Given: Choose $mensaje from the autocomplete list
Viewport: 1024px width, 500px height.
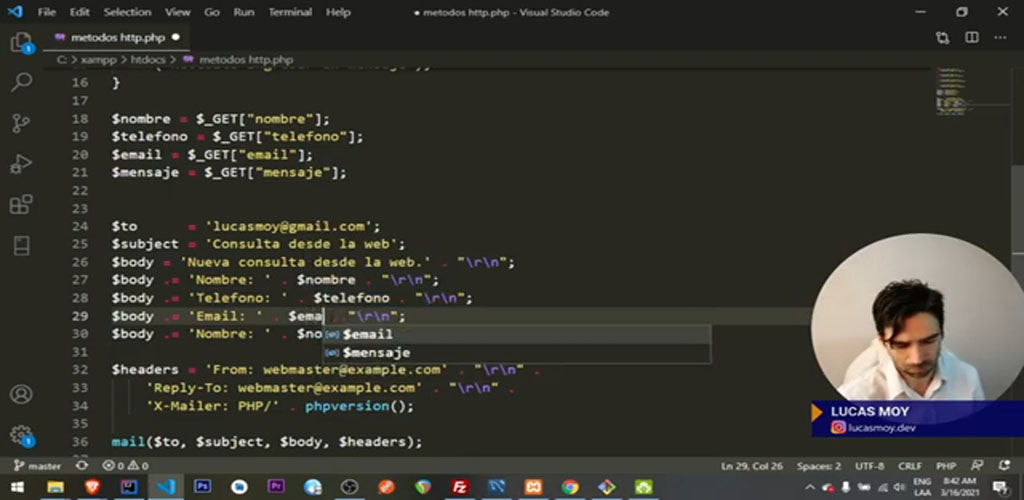Looking at the screenshot, I should coord(516,352).
